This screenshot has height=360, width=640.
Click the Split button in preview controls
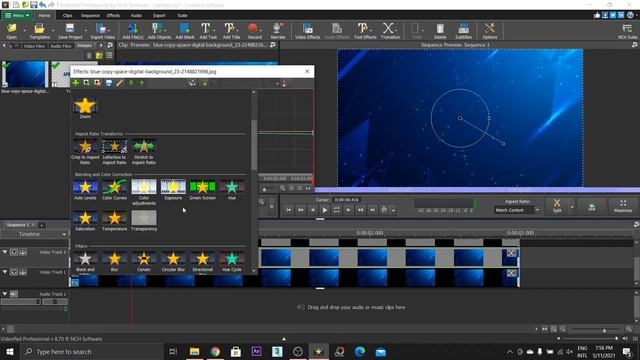557,206
